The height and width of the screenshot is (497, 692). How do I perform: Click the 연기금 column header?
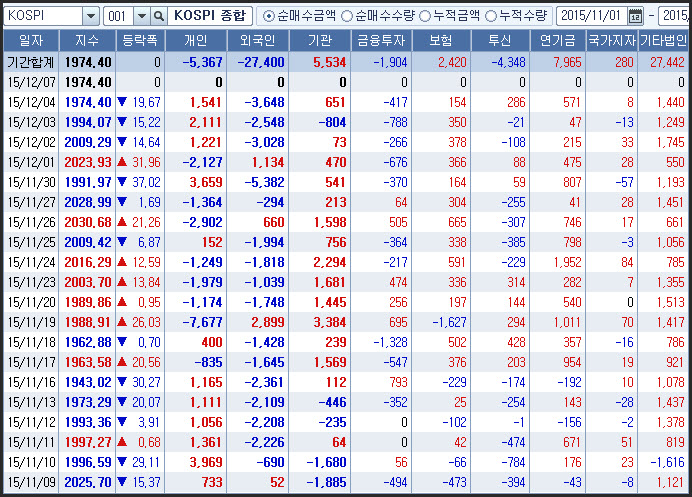point(558,41)
